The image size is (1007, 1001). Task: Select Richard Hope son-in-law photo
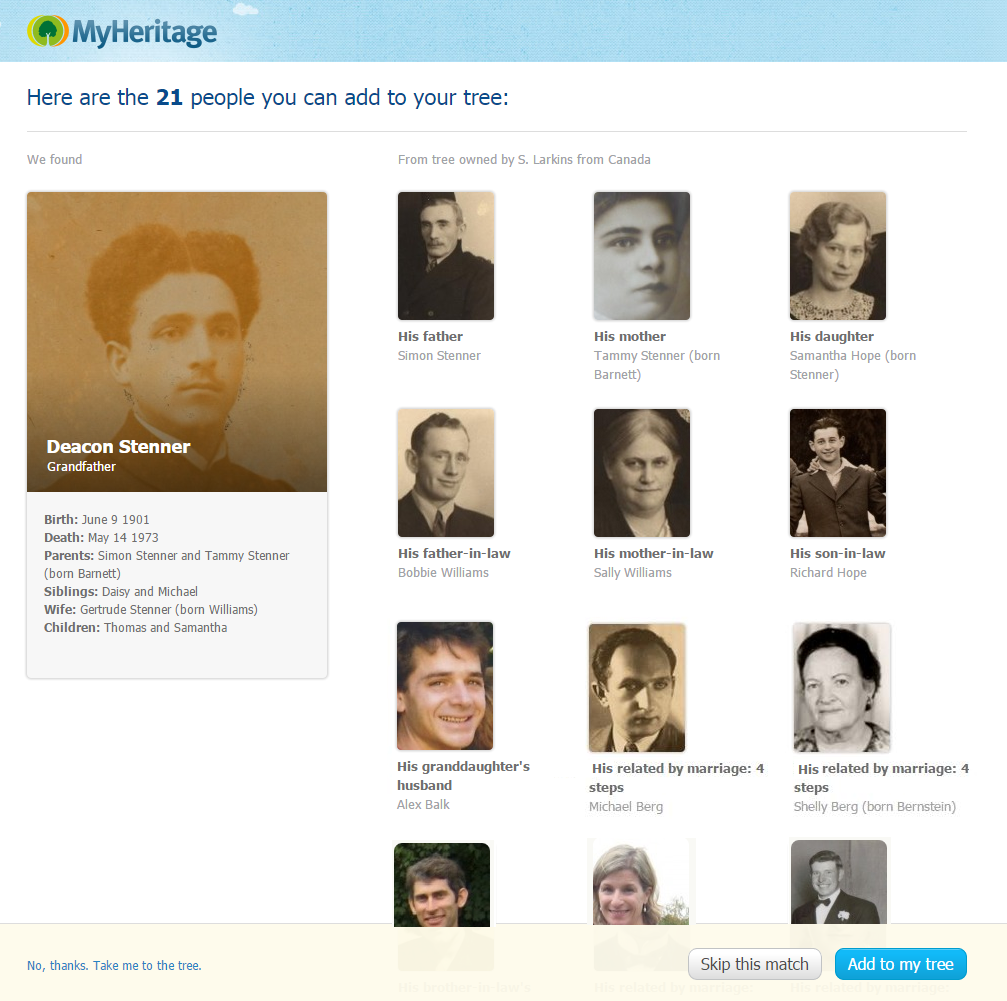[x=837, y=473]
